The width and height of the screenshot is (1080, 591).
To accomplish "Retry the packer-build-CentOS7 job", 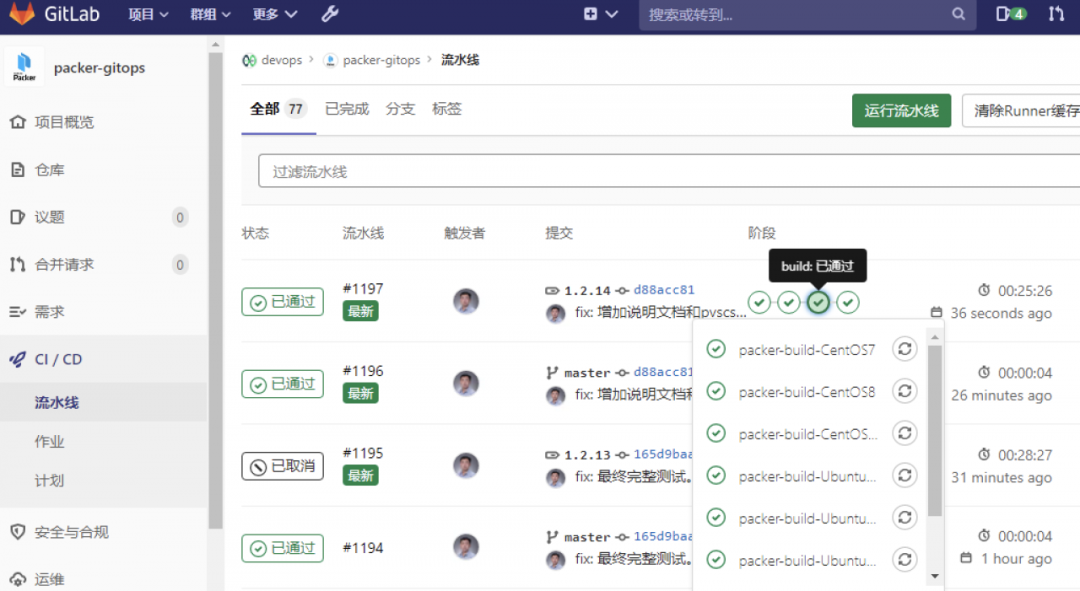I will 904,349.
